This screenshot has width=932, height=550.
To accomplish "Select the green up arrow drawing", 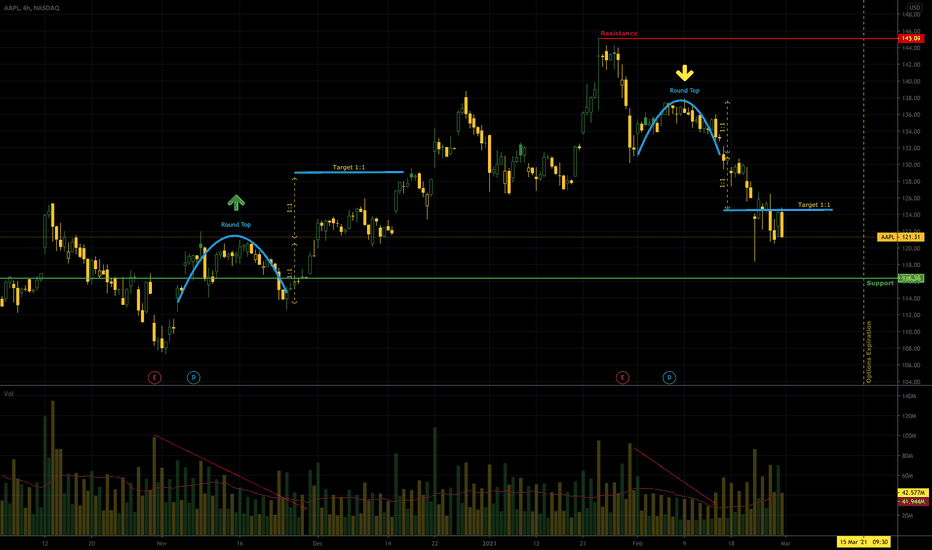I will (236, 203).
